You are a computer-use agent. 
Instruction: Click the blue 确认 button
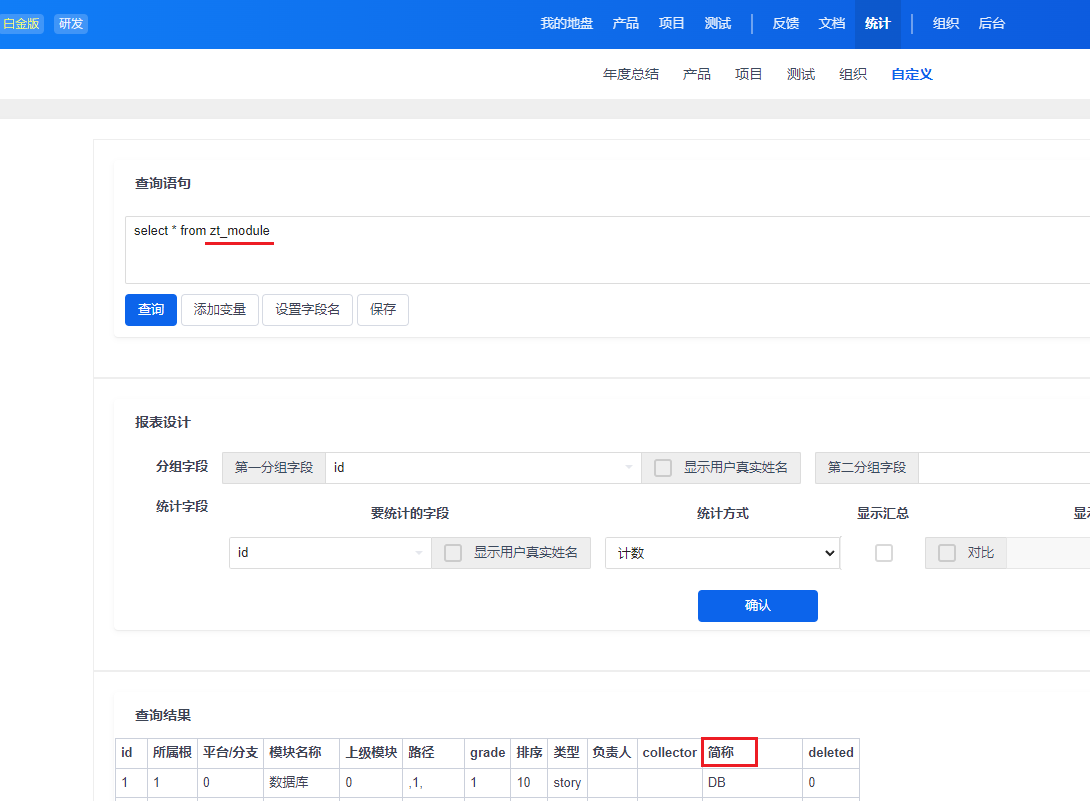click(757, 606)
